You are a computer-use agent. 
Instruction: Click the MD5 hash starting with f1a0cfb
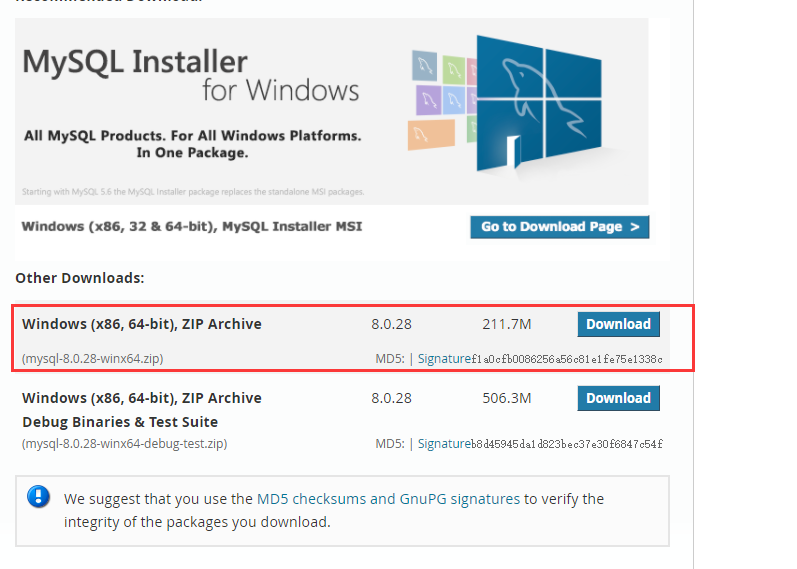567,359
